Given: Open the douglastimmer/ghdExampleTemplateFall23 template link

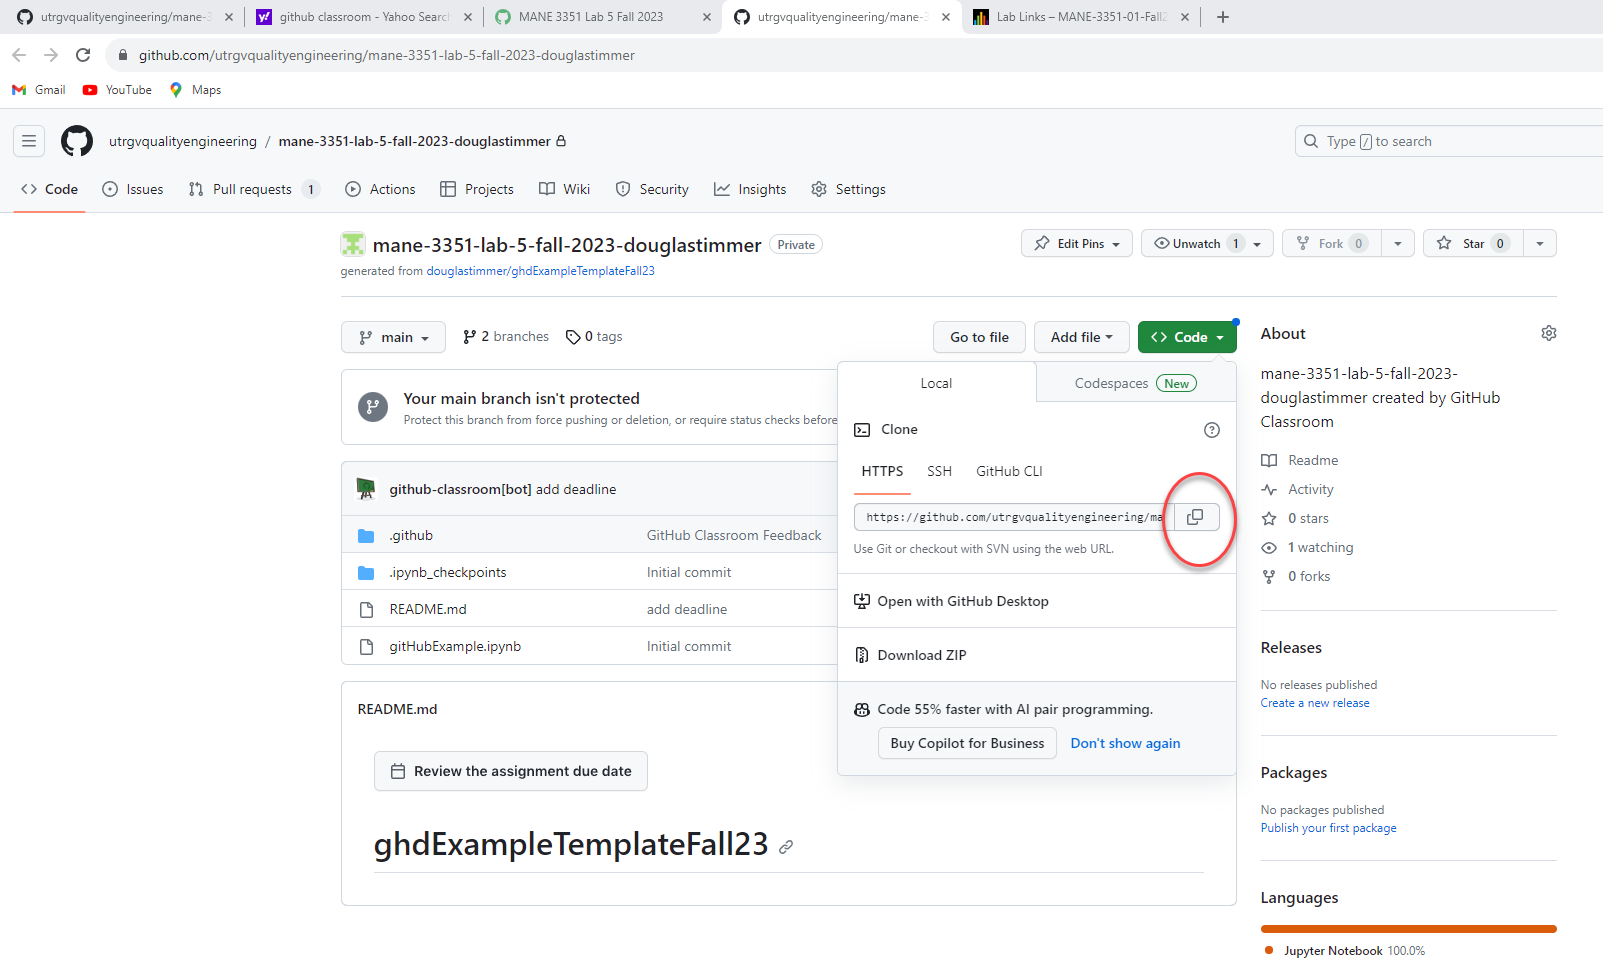Looking at the screenshot, I should (540, 271).
